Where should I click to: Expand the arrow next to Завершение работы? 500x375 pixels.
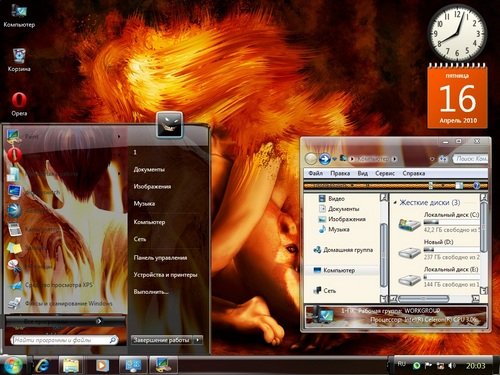pyautogui.click(x=198, y=340)
